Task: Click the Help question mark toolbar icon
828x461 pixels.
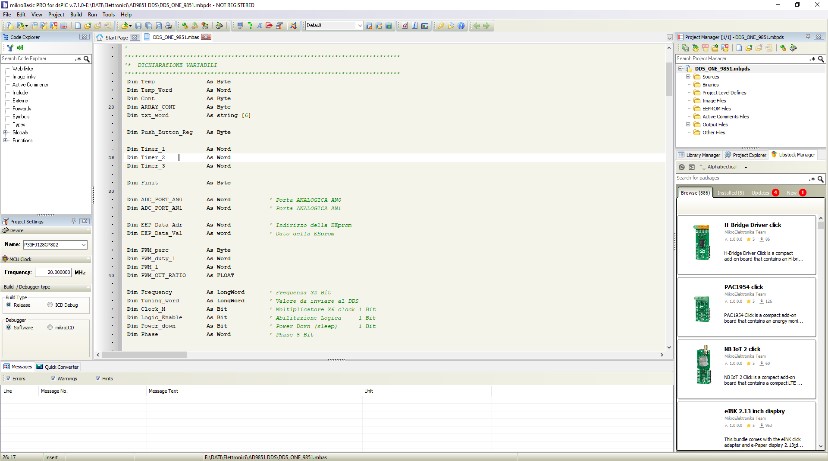Action: coord(461,25)
